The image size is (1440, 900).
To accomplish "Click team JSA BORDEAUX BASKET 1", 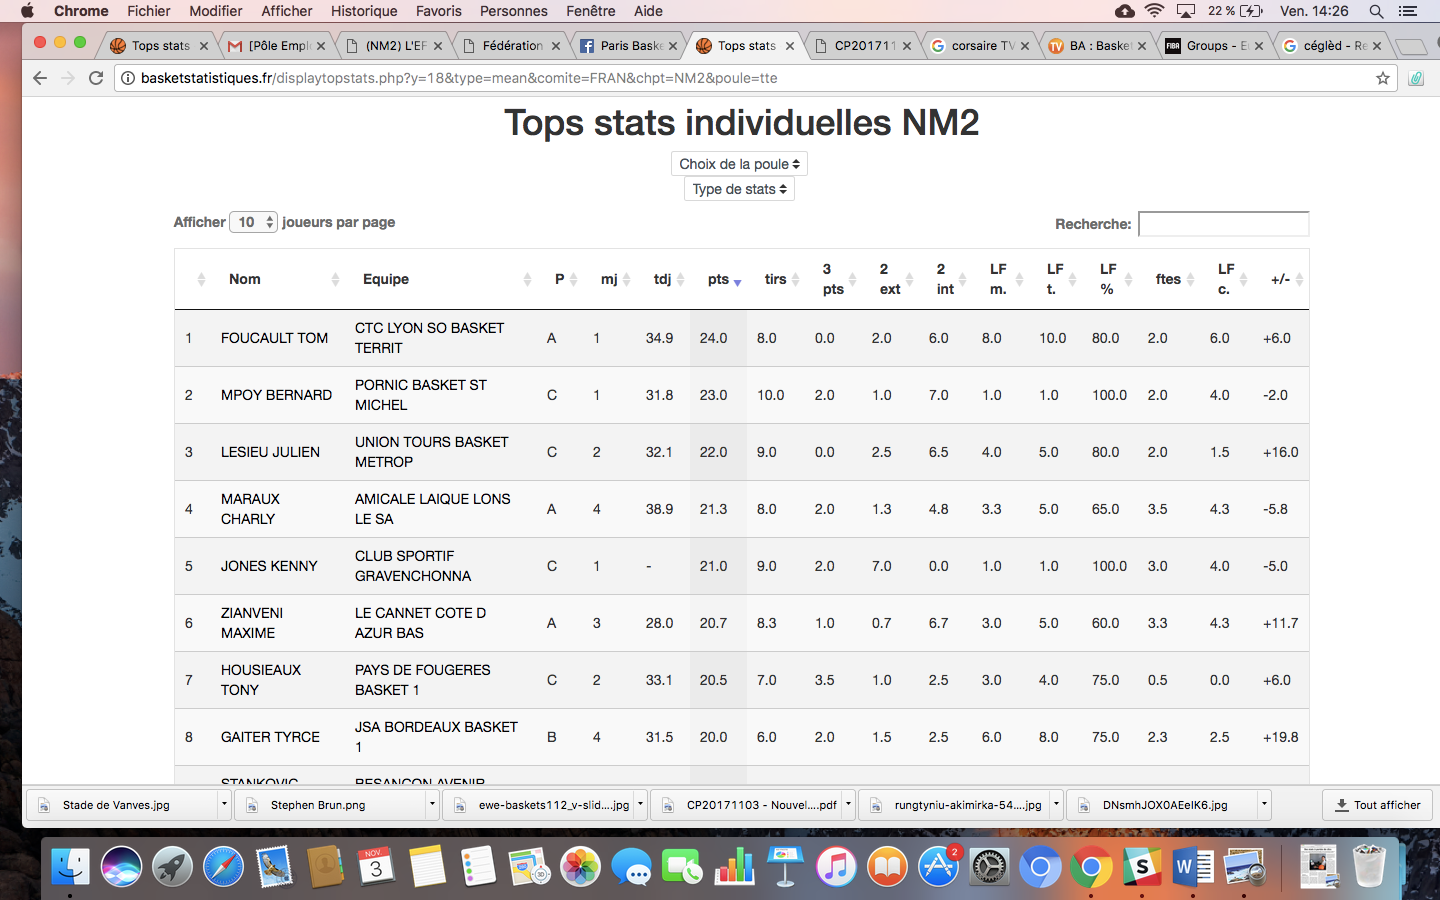I will click(436, 737).
